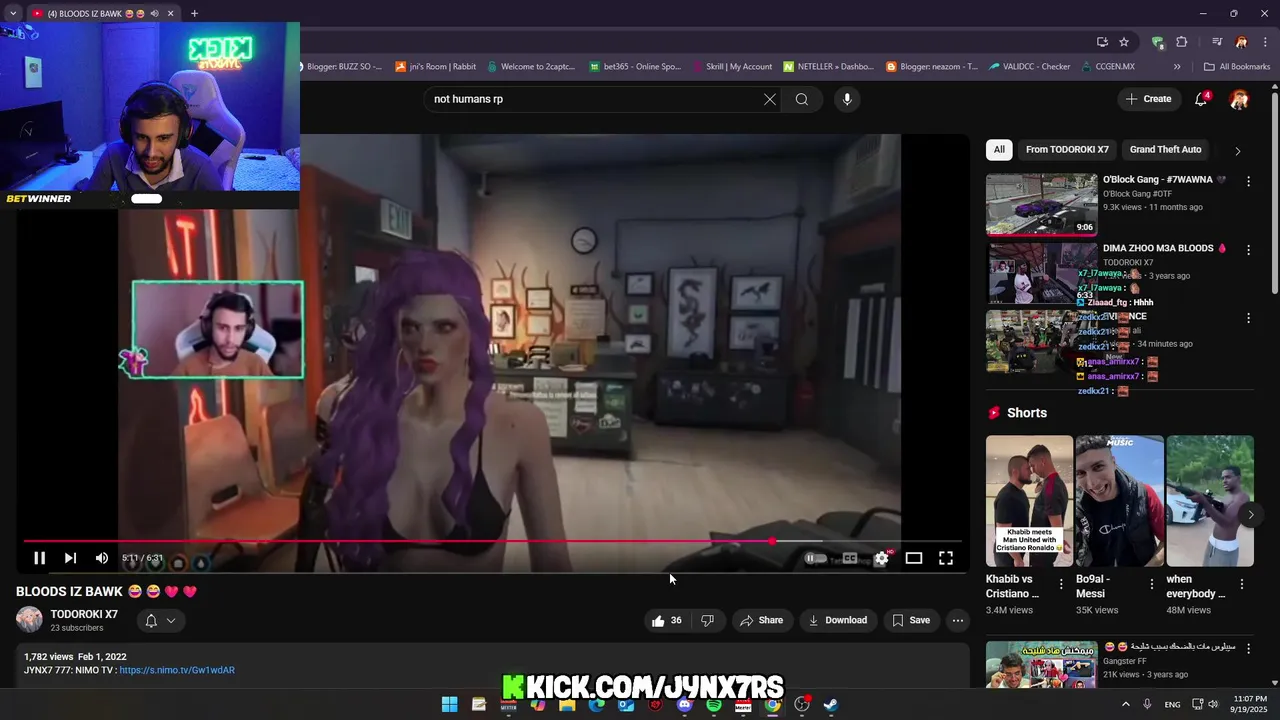
Task: Select 'From TODOROKI X7' chip
Action: [1067, 149]
